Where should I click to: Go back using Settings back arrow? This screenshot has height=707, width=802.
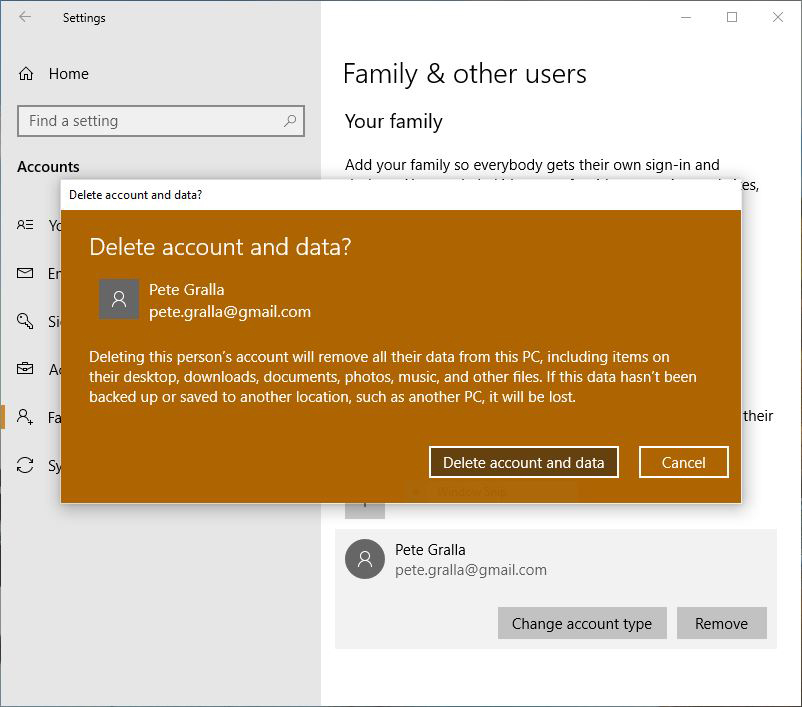[x=25, y=17]
